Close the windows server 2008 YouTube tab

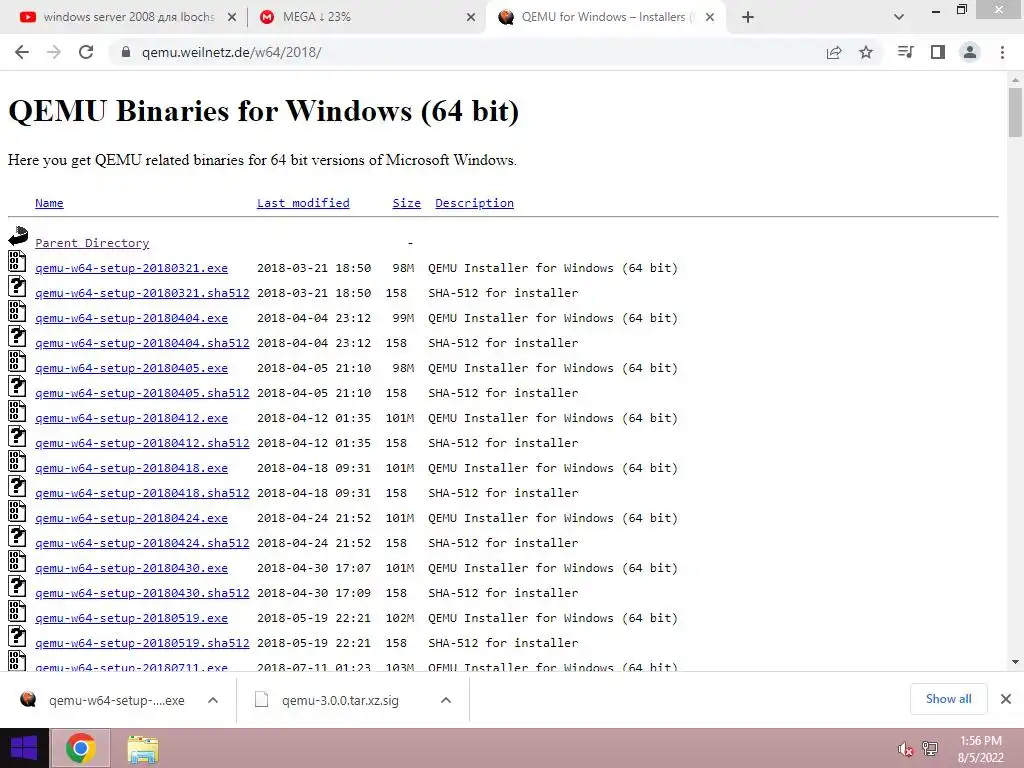(232, 18)
